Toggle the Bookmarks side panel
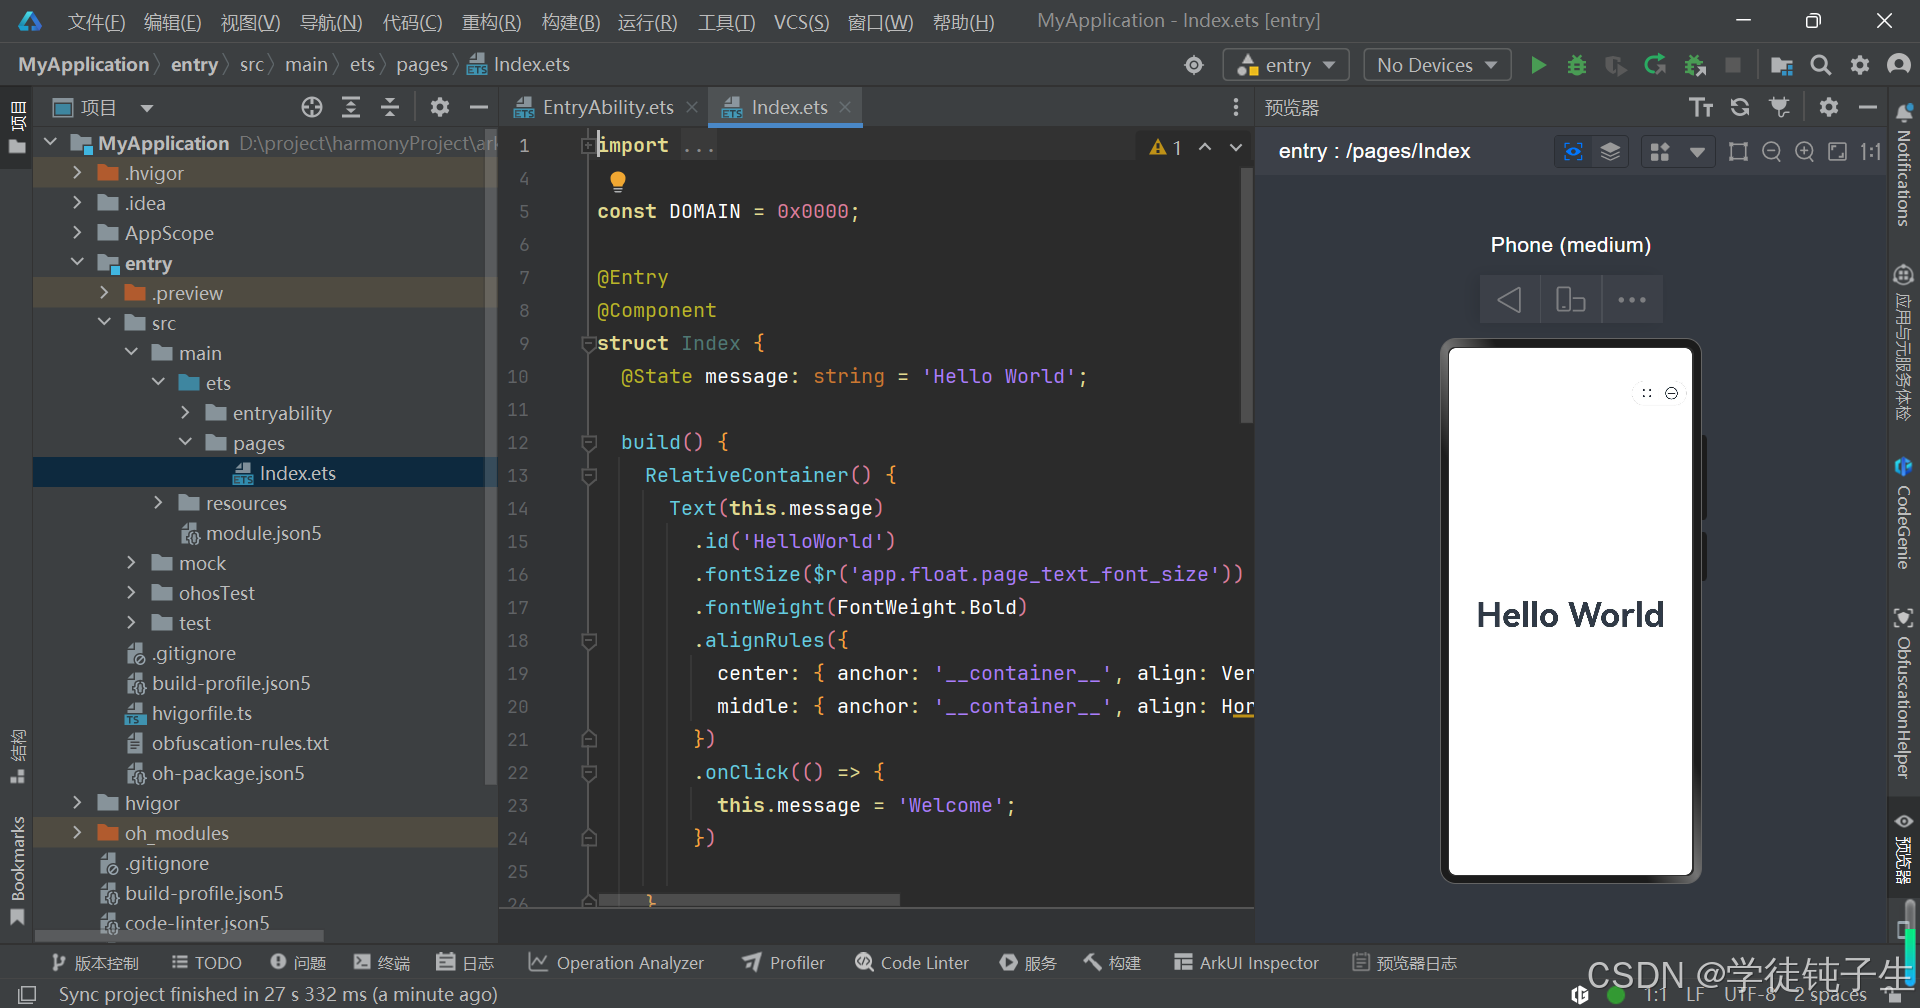 coord(17,870)
